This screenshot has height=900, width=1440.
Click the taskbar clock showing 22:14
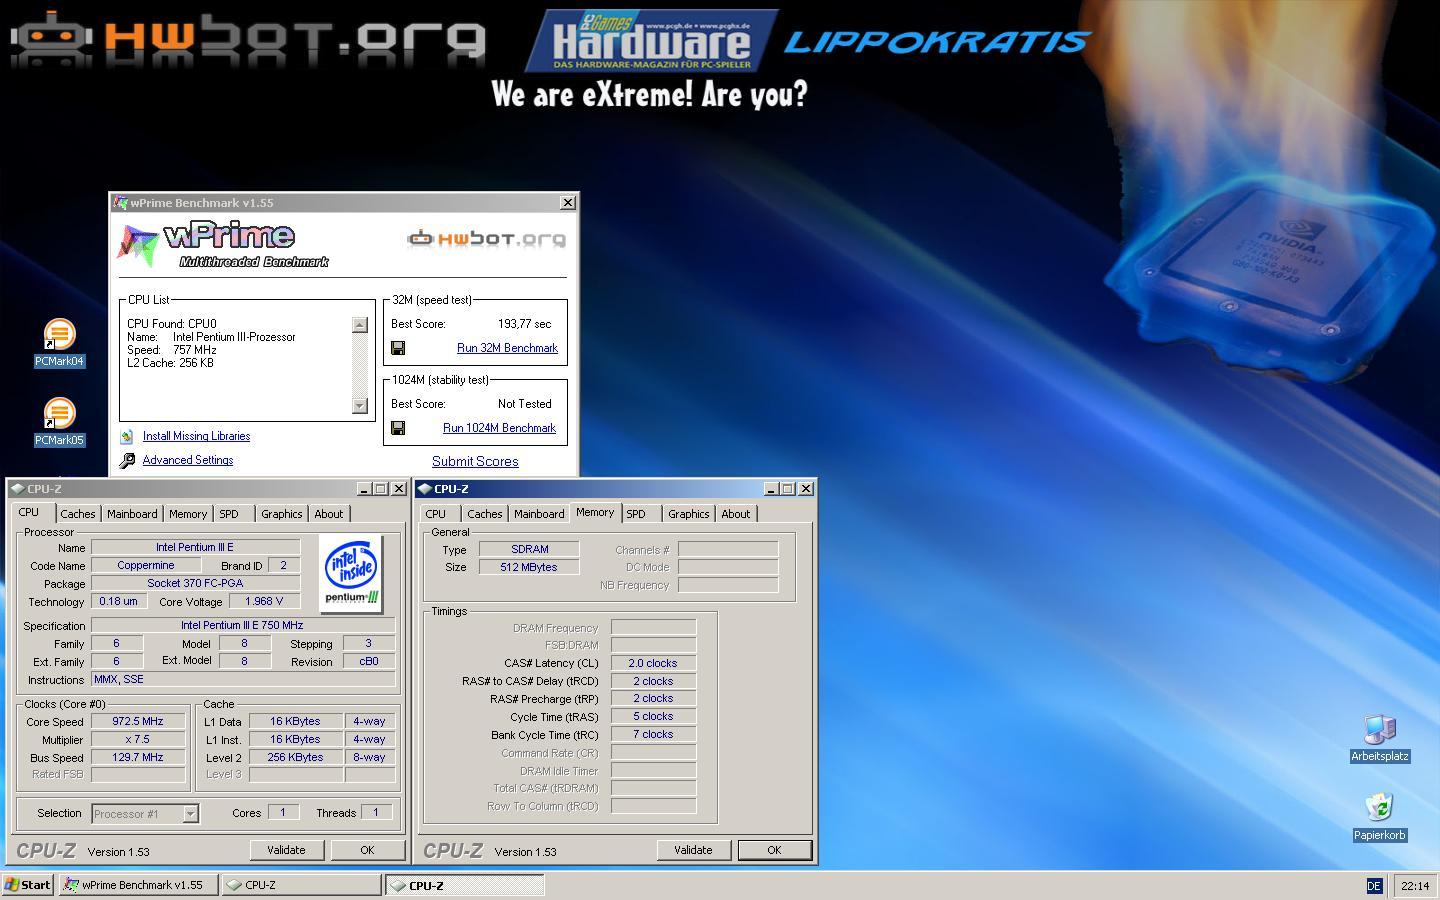tap(1415, 886)
